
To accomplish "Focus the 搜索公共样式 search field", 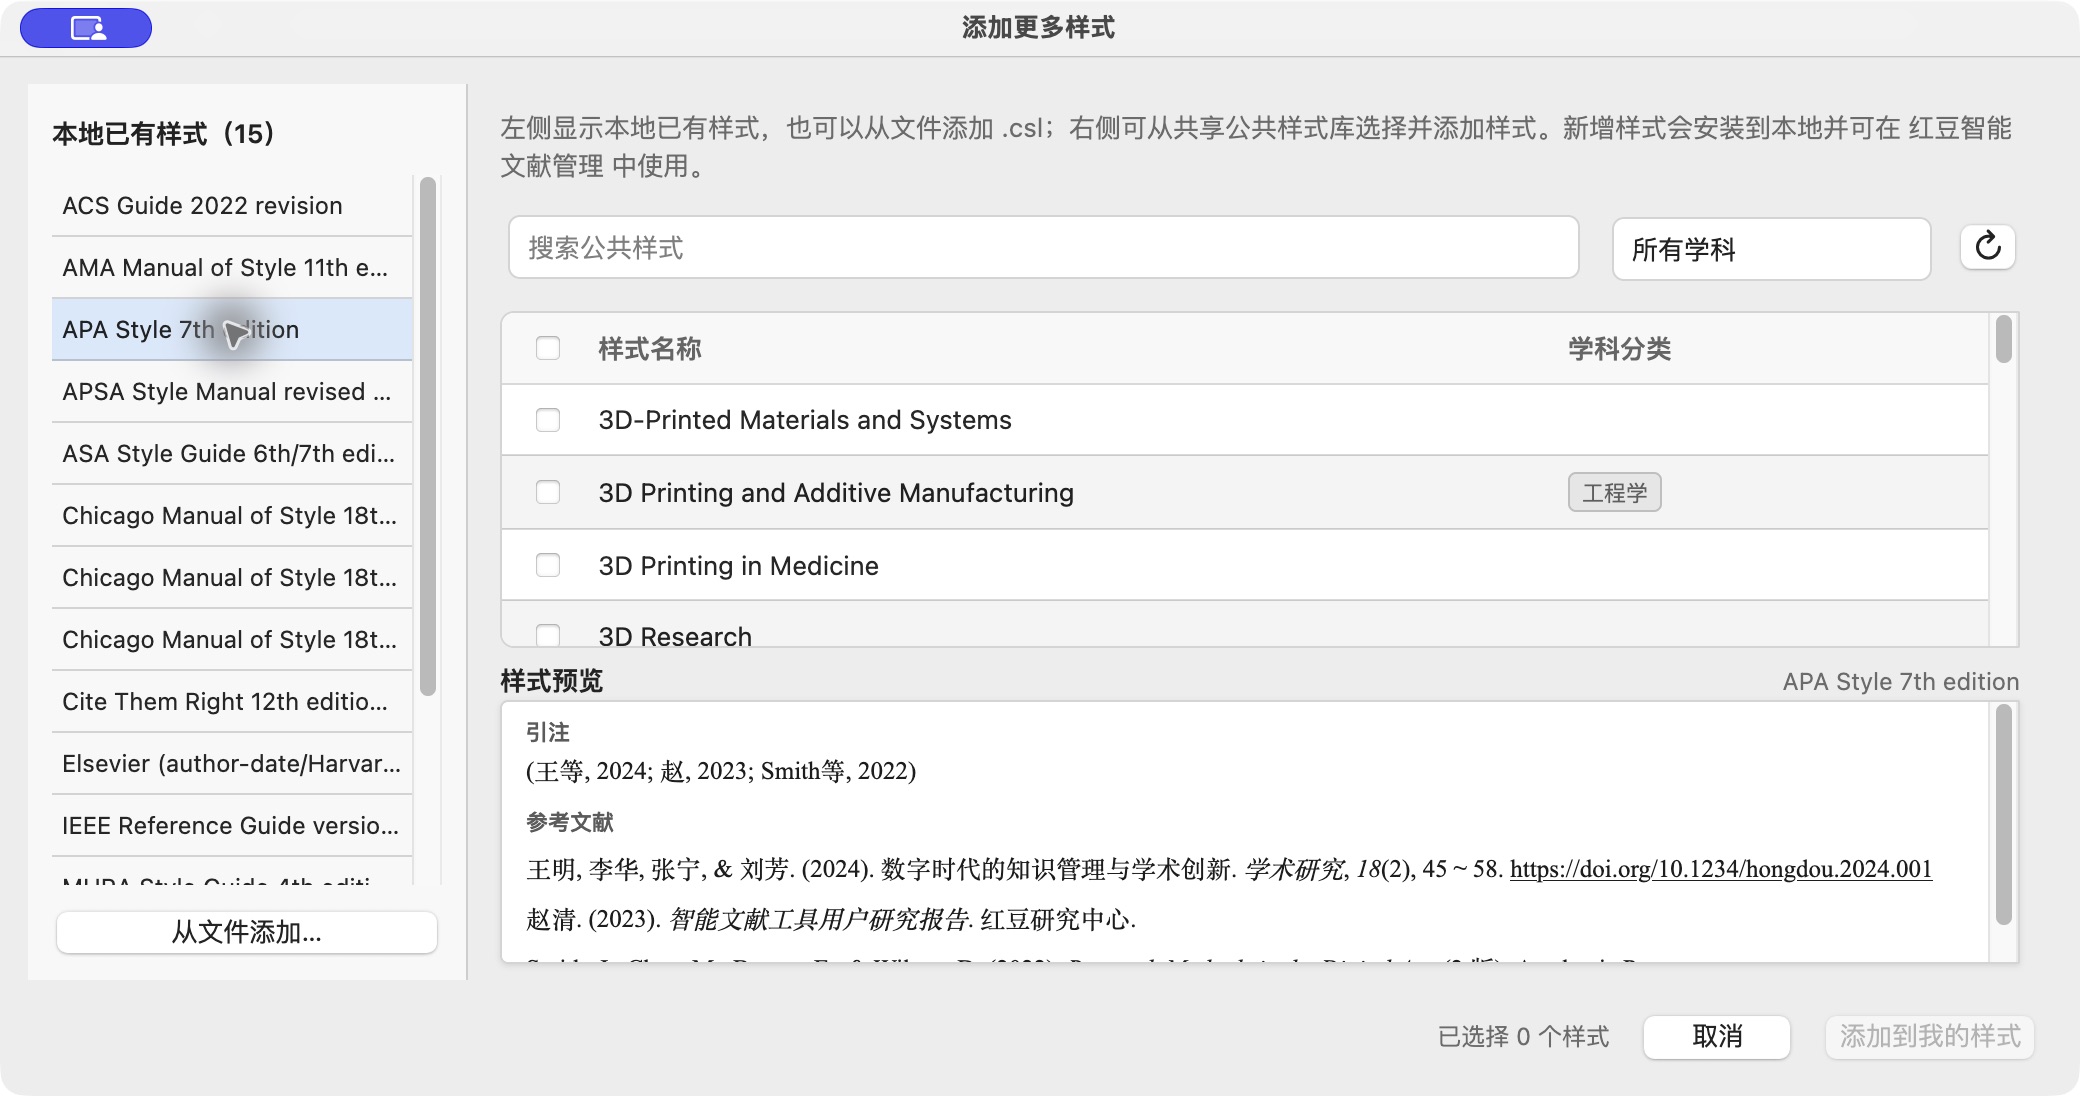I will pos(1043,247).
